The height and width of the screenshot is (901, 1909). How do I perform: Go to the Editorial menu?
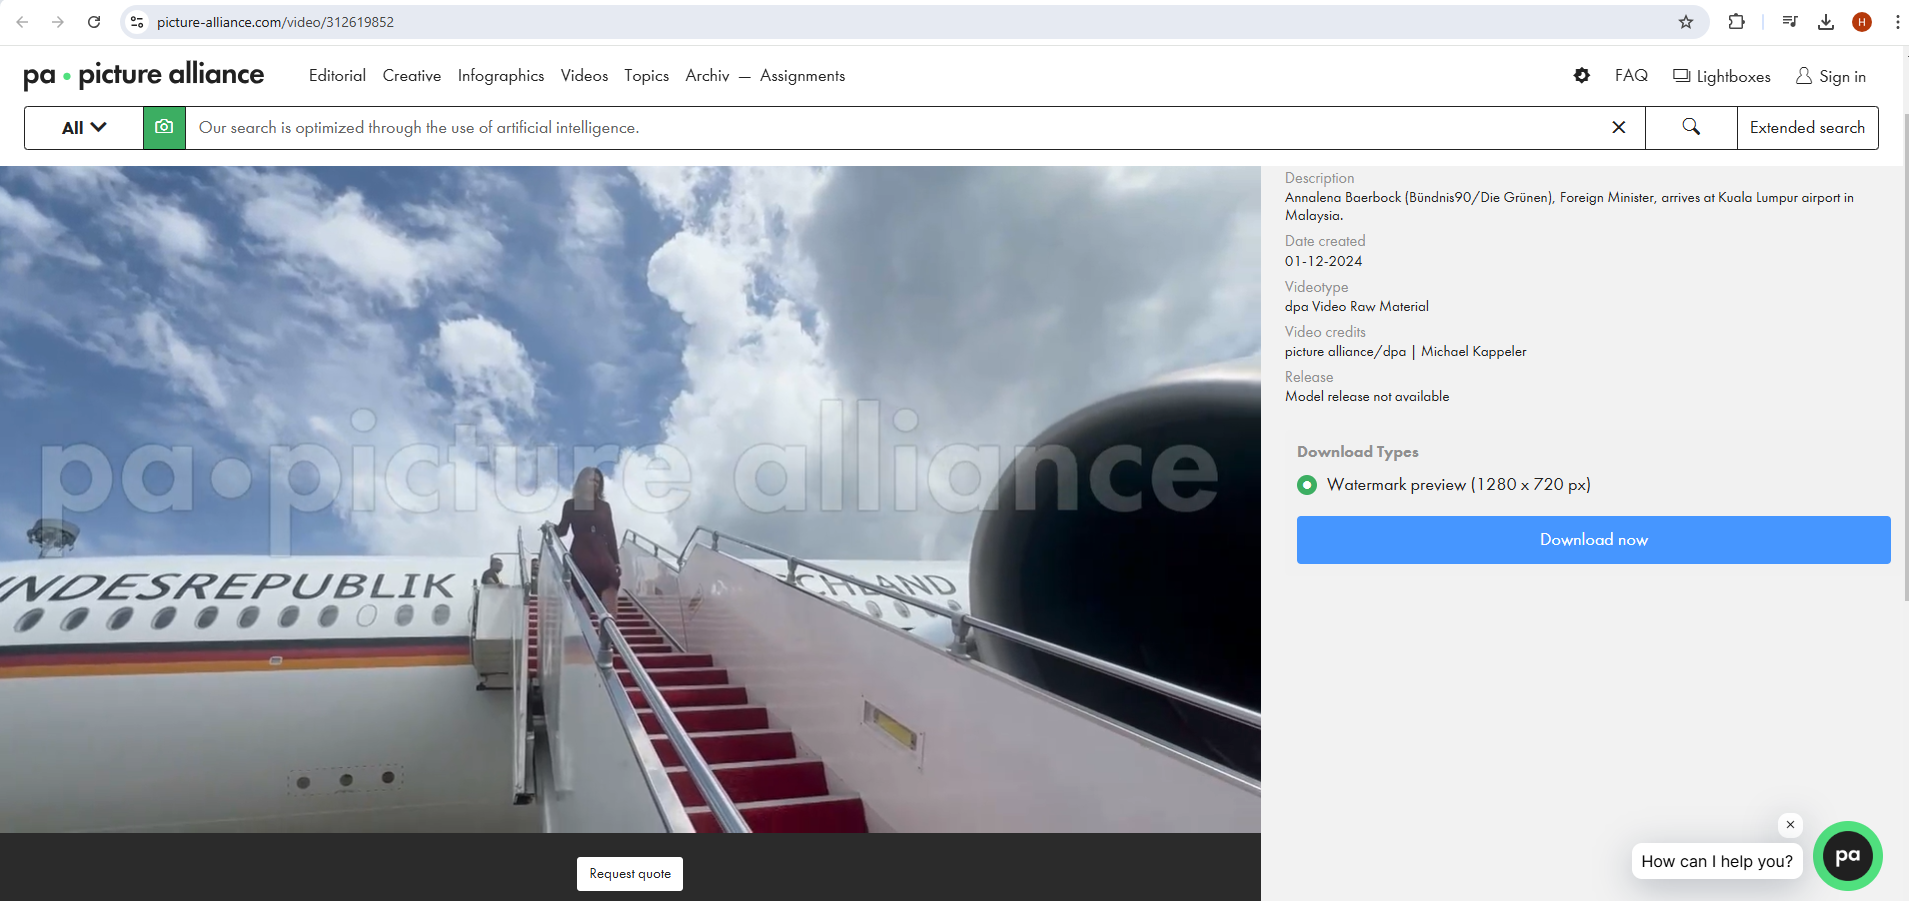(x=337, y=76)
